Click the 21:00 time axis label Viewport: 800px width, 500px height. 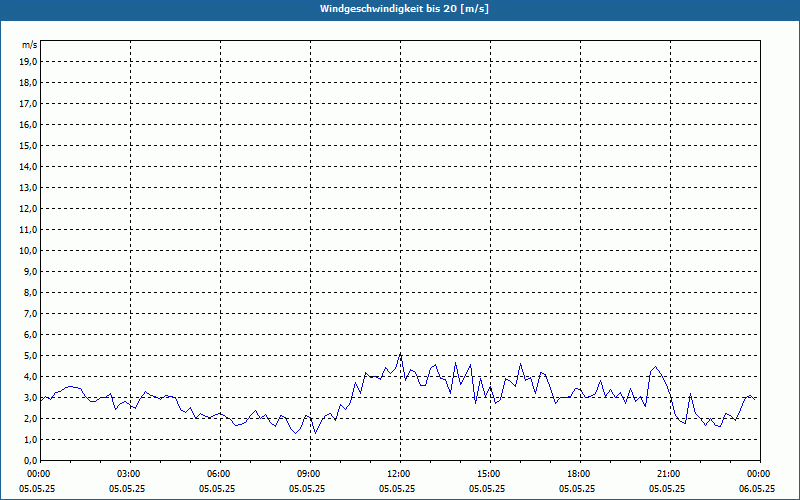pyautogui.click(x=670, y=474)
